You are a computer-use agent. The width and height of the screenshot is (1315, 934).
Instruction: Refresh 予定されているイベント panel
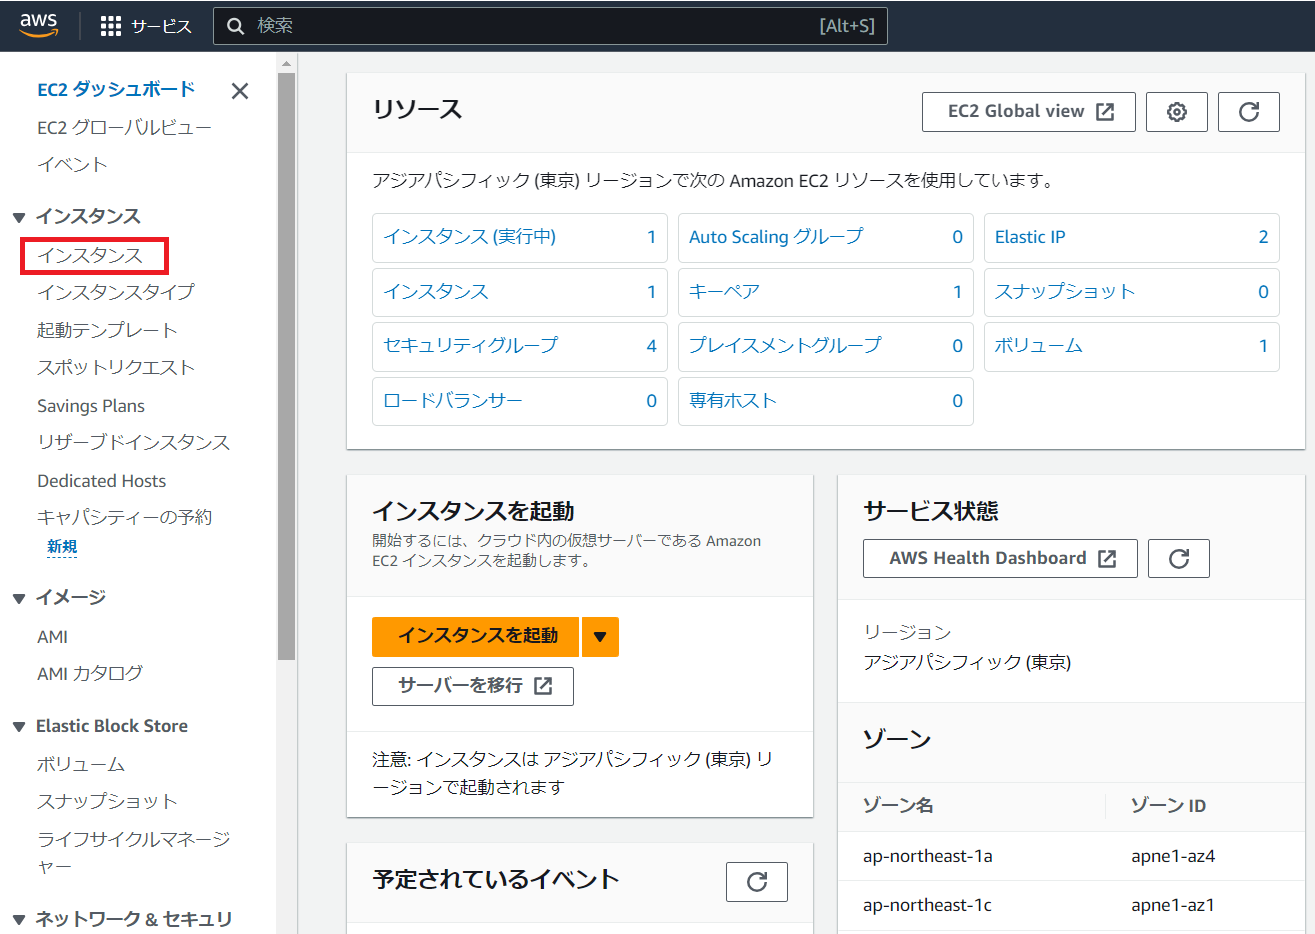tap(756, 881)
